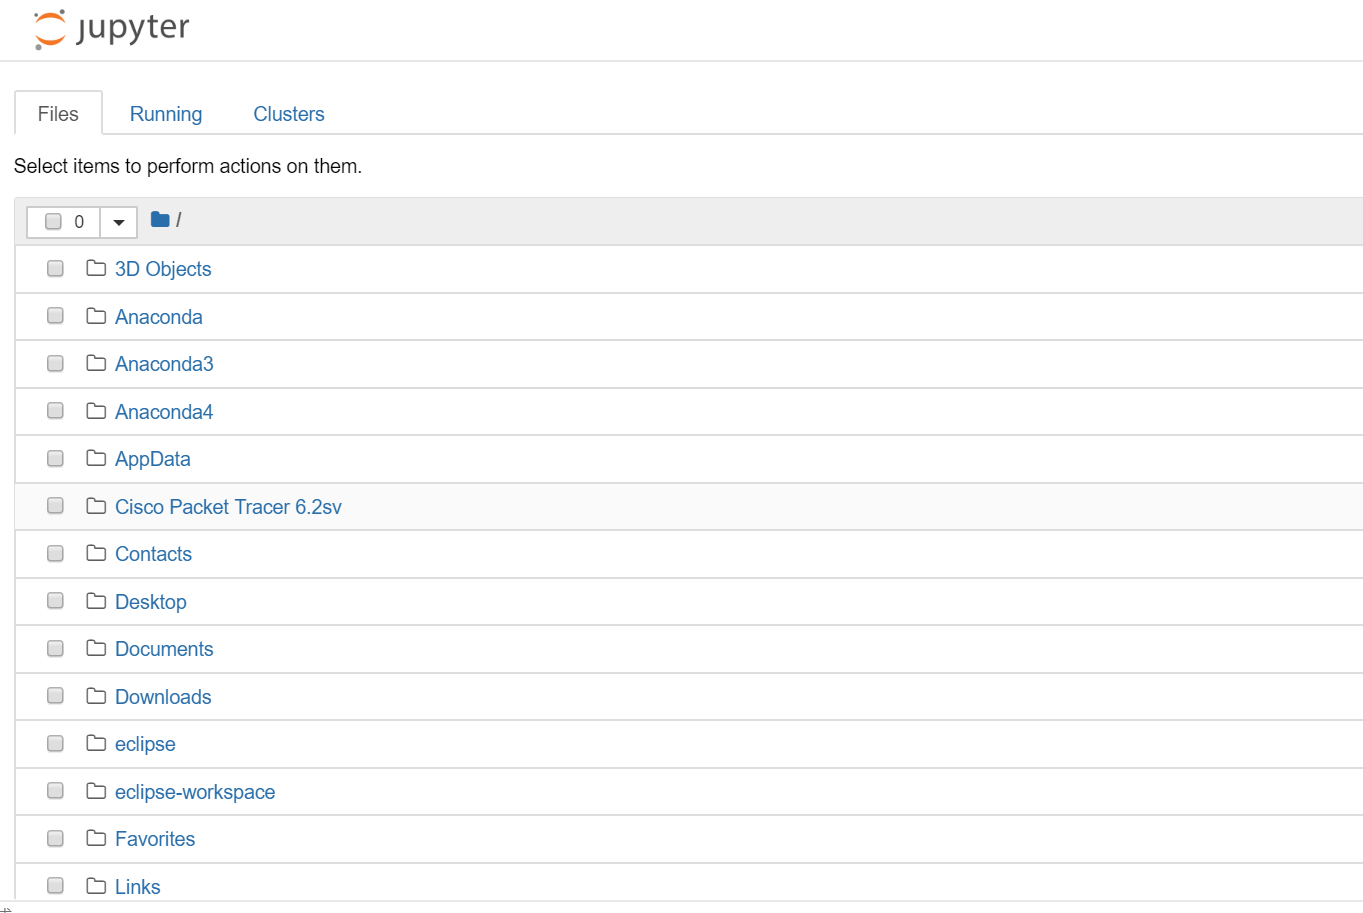The width and height of the screenshot is (1363, 913).
Task: Open the eclipse folder link
Action: click(x=145, y=744)
